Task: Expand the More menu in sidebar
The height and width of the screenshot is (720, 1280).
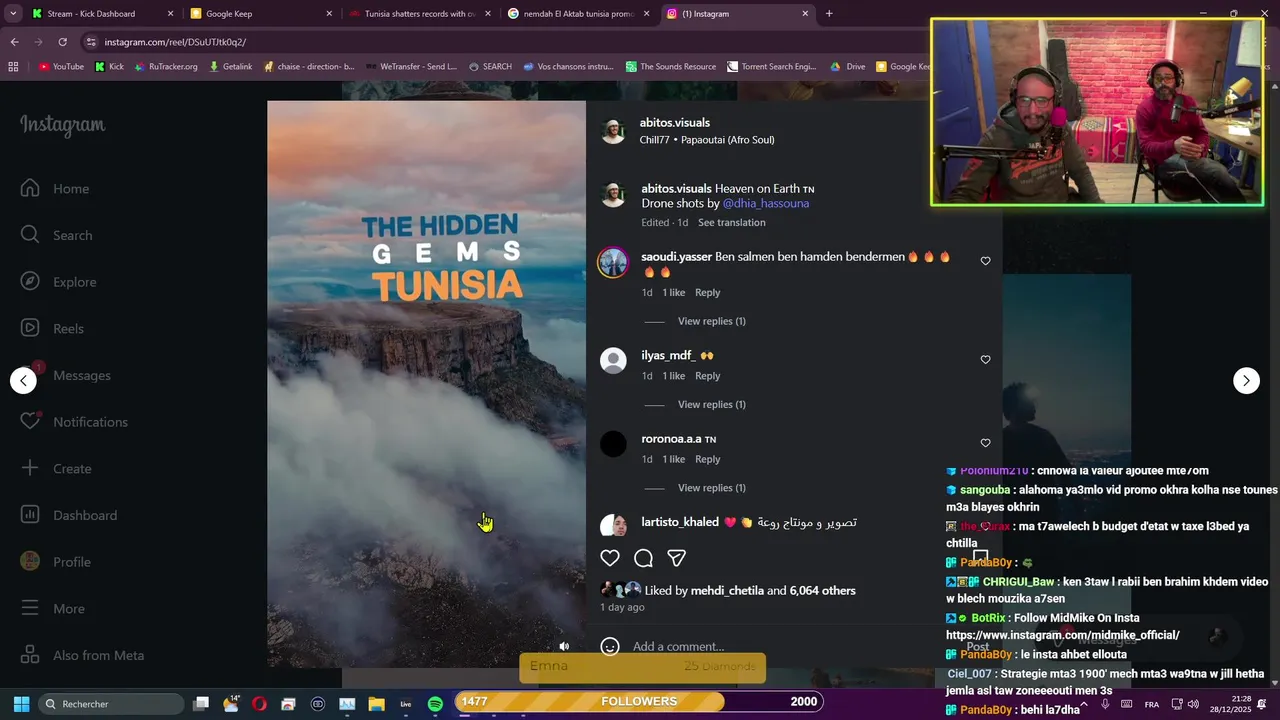Action: click(53, 609)
